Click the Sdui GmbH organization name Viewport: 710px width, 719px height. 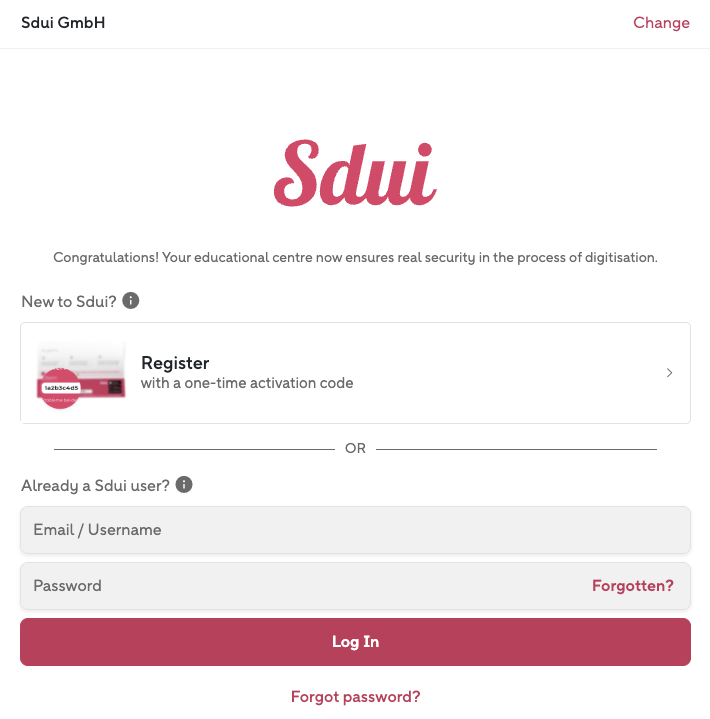[63, 23]
